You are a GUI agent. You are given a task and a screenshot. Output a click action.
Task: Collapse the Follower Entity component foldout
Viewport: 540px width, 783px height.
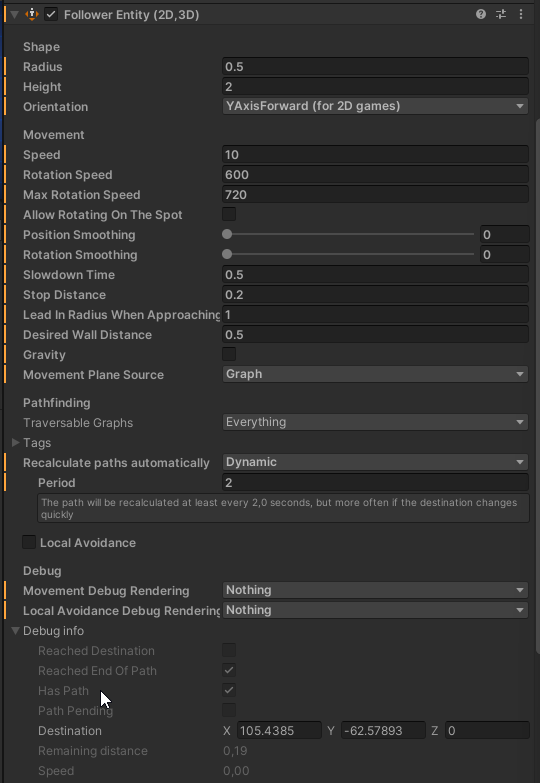click(14, 14)
